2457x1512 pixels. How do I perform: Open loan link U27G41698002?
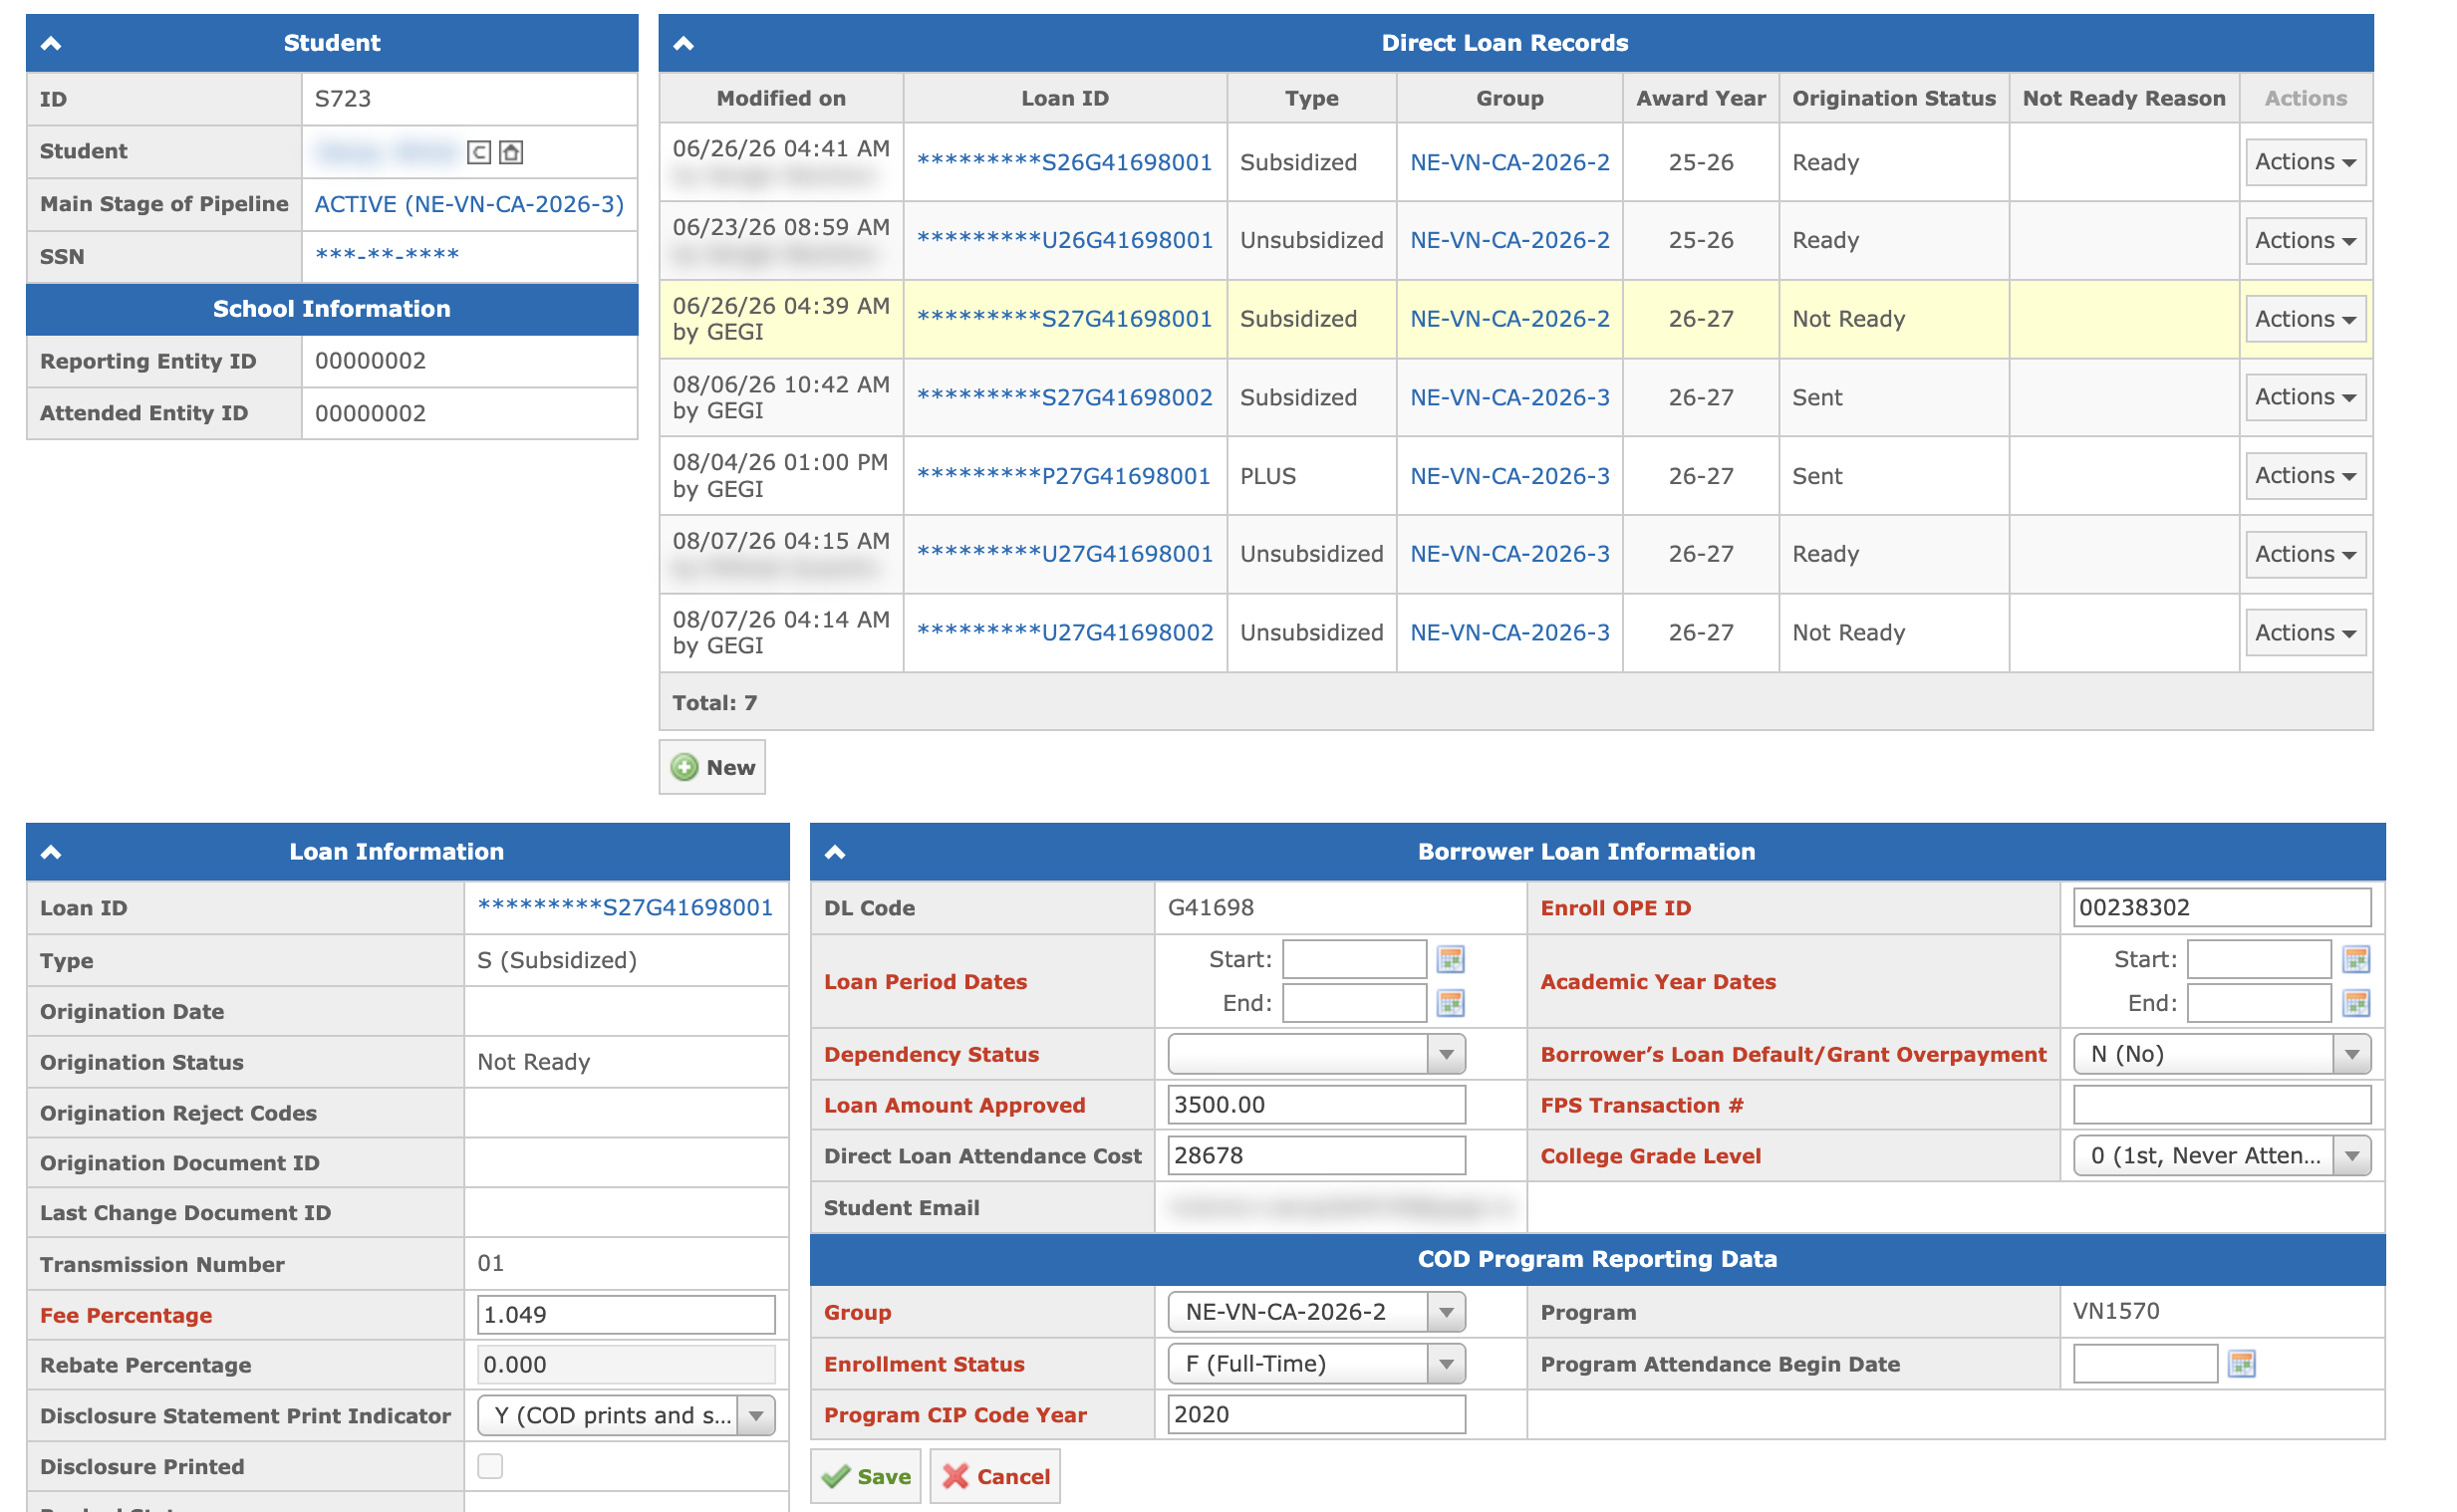click(x=1064, y=633)
